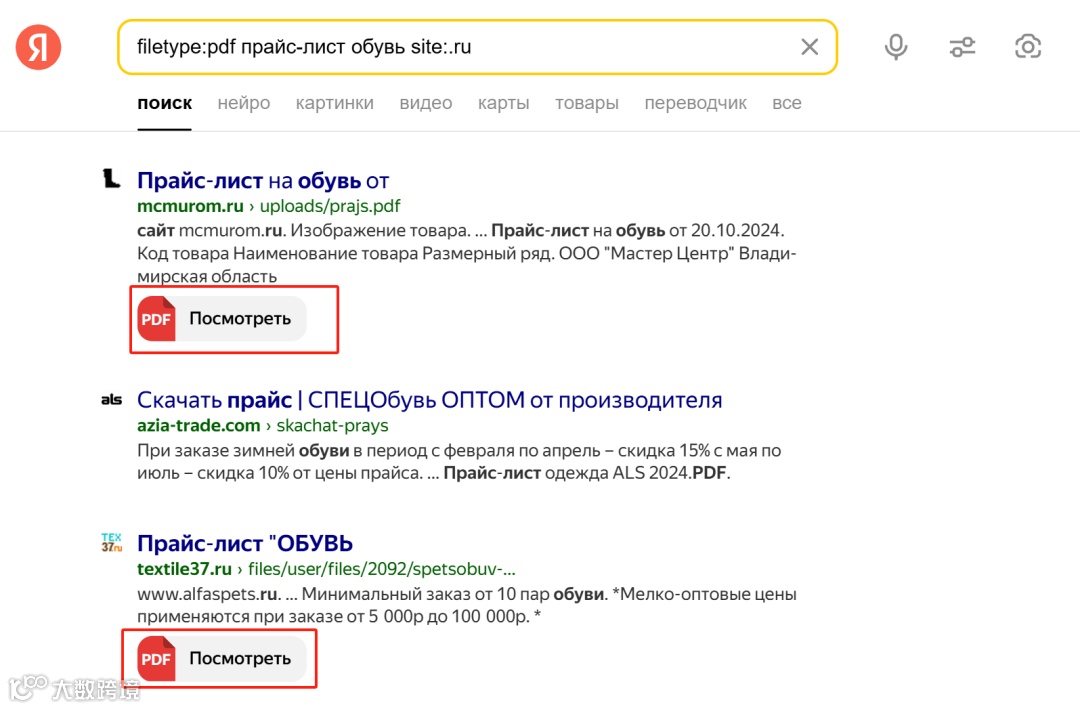
Task: Open the товары tab
Action: (x=586, y=103)
